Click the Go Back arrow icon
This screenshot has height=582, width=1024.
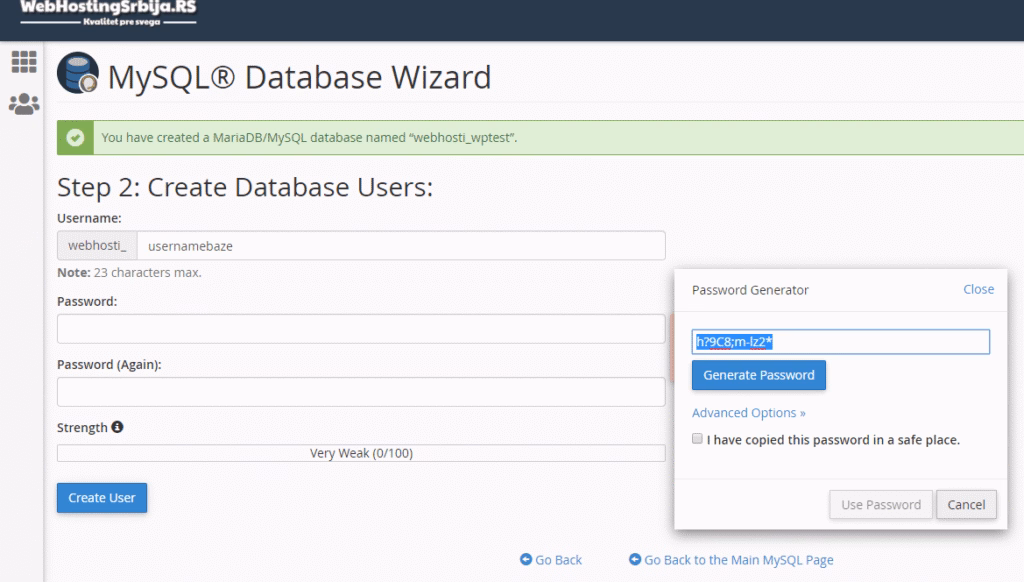point(526,559)
